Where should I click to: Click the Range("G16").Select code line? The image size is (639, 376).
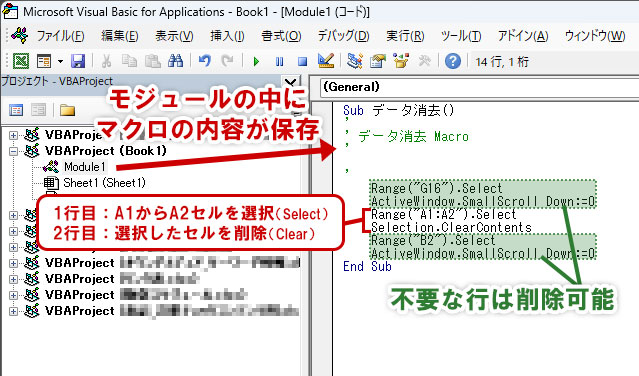pyautogui.click(x=436, y=188)
